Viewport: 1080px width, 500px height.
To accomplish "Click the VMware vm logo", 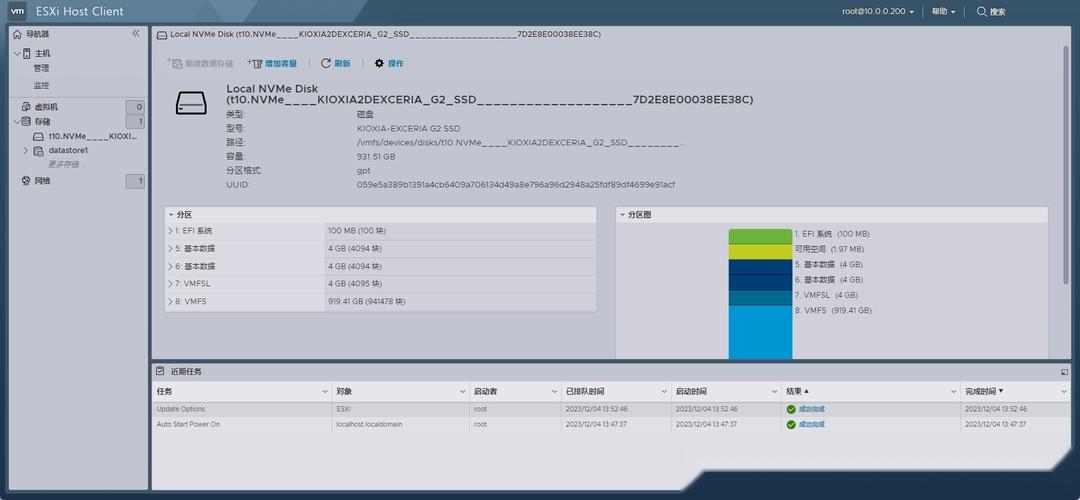I will point(18,11).
